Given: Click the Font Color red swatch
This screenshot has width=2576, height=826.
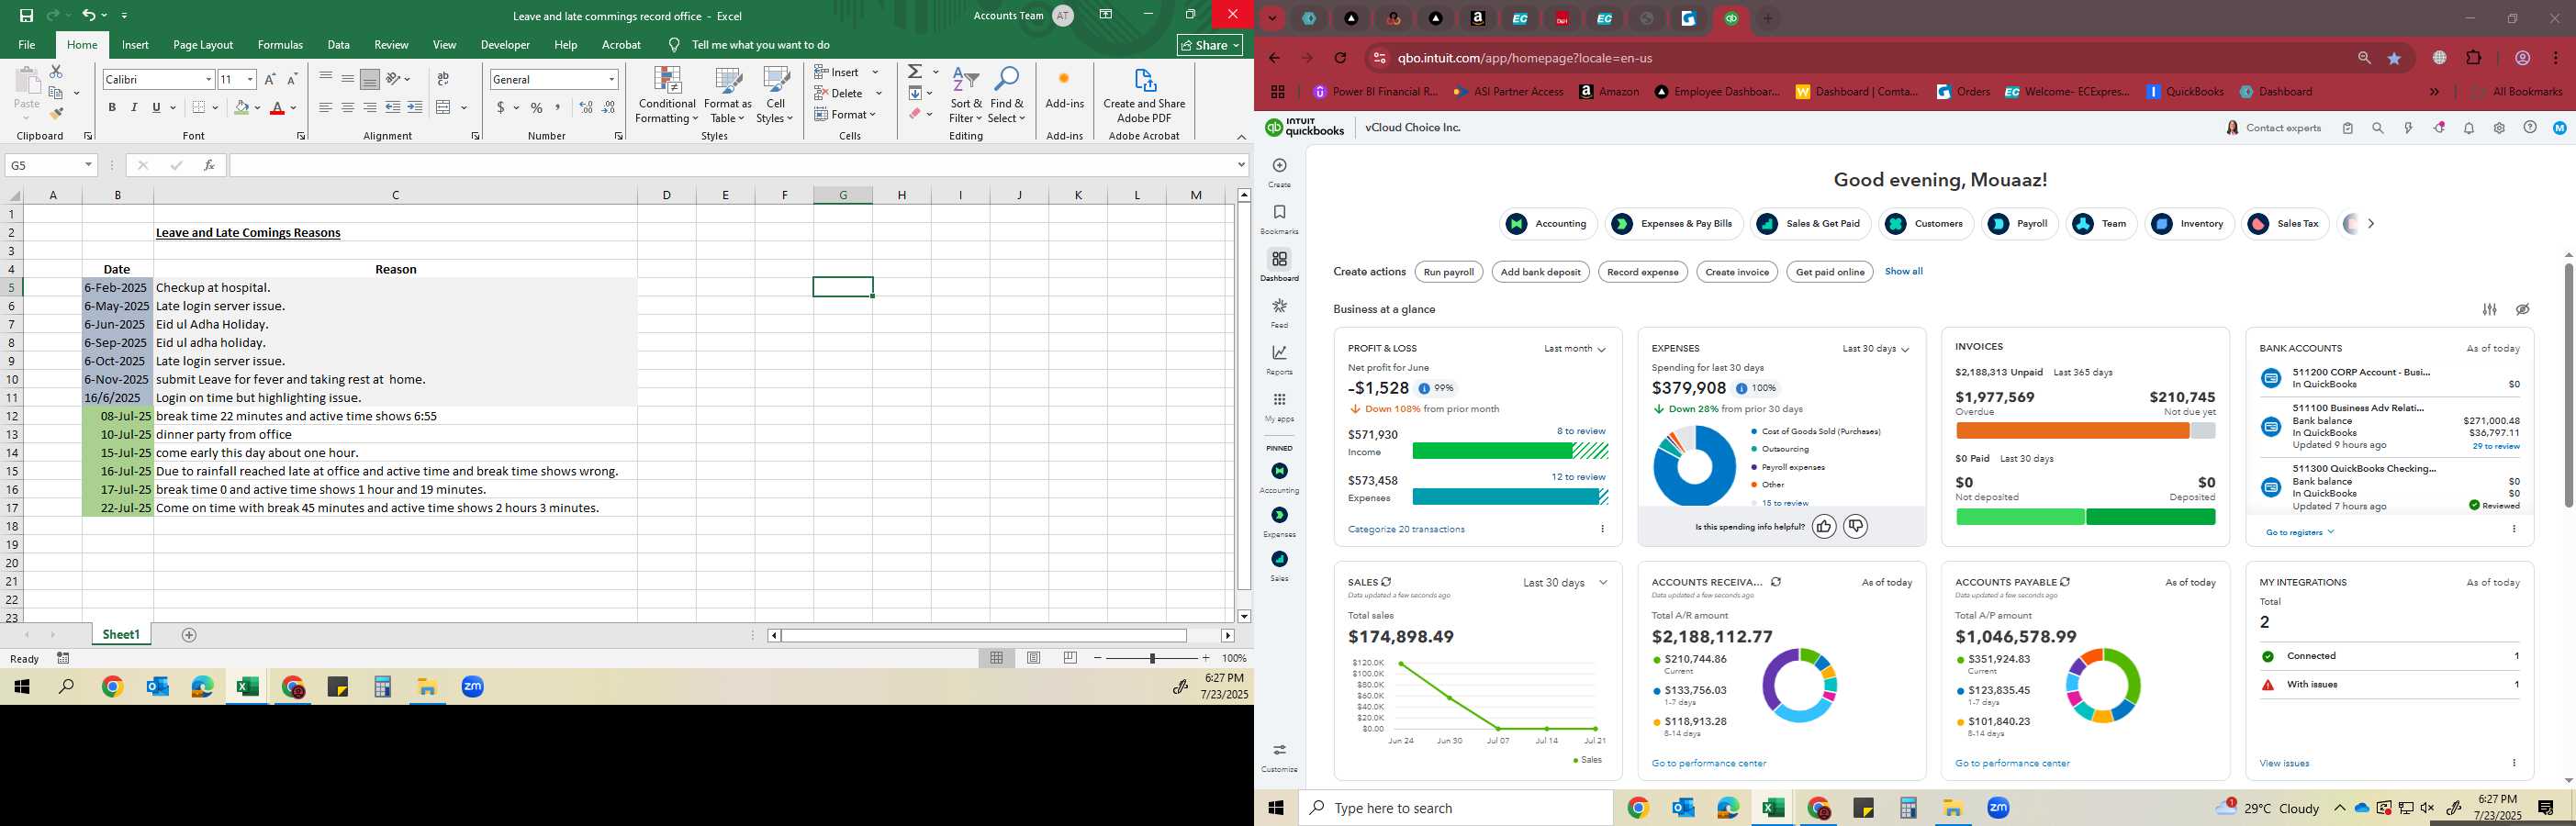Looking at the screenshot, I should click(278, 108).
